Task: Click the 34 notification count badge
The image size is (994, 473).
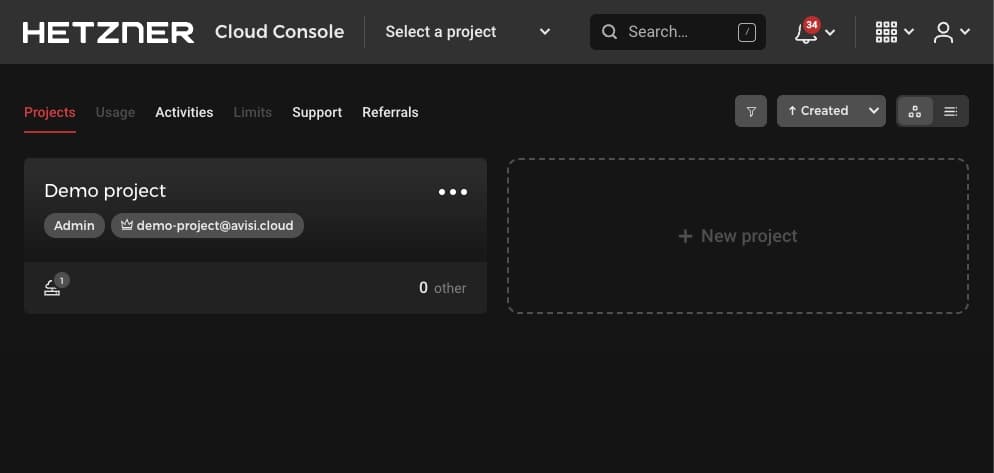Action: (x=811, y=25)
